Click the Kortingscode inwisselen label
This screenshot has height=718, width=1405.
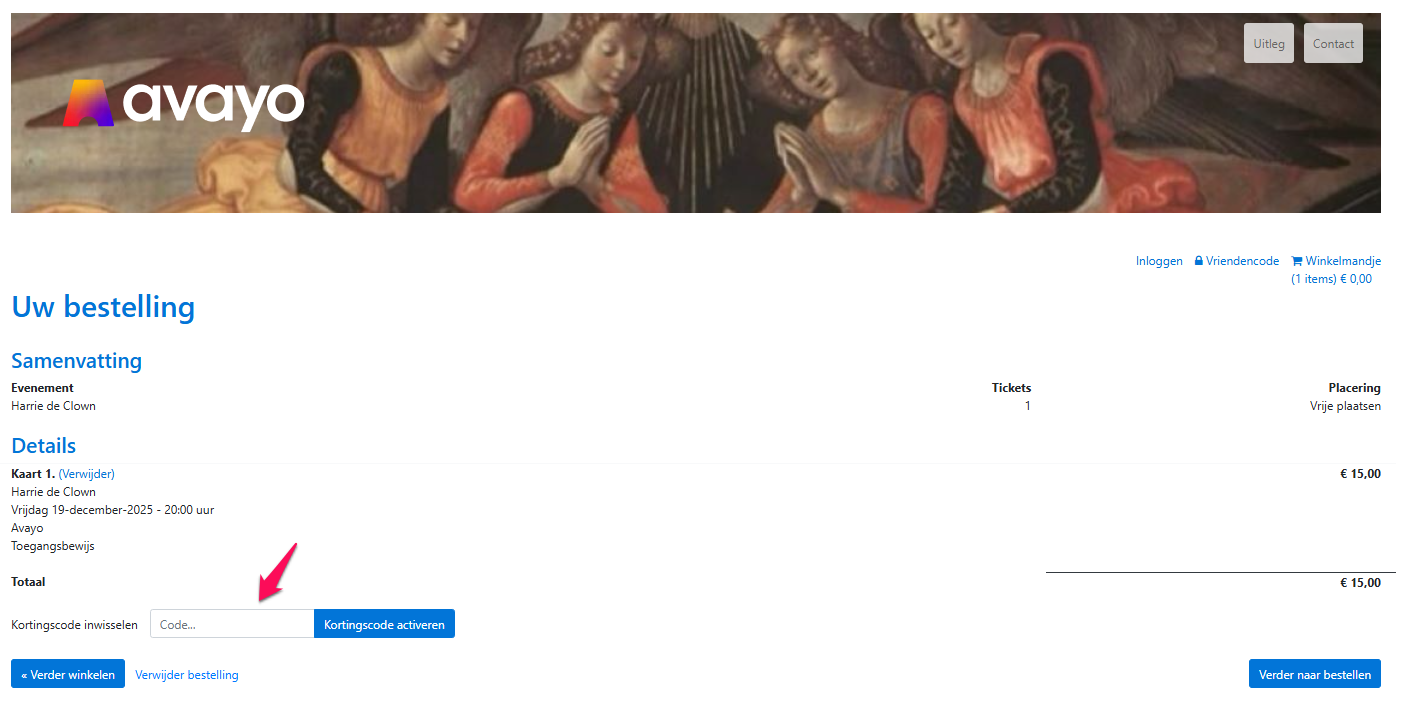point(75,625)
